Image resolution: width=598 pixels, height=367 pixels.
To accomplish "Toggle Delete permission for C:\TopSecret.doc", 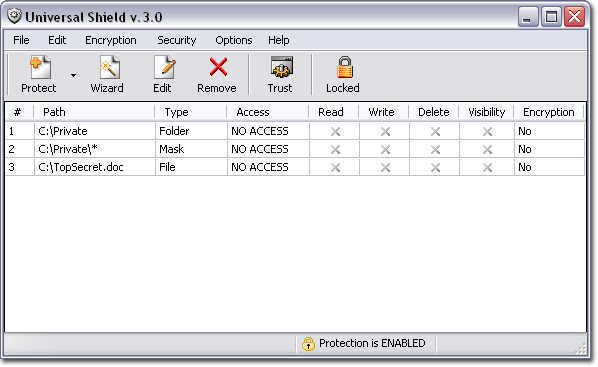I will tap(435, 167).
